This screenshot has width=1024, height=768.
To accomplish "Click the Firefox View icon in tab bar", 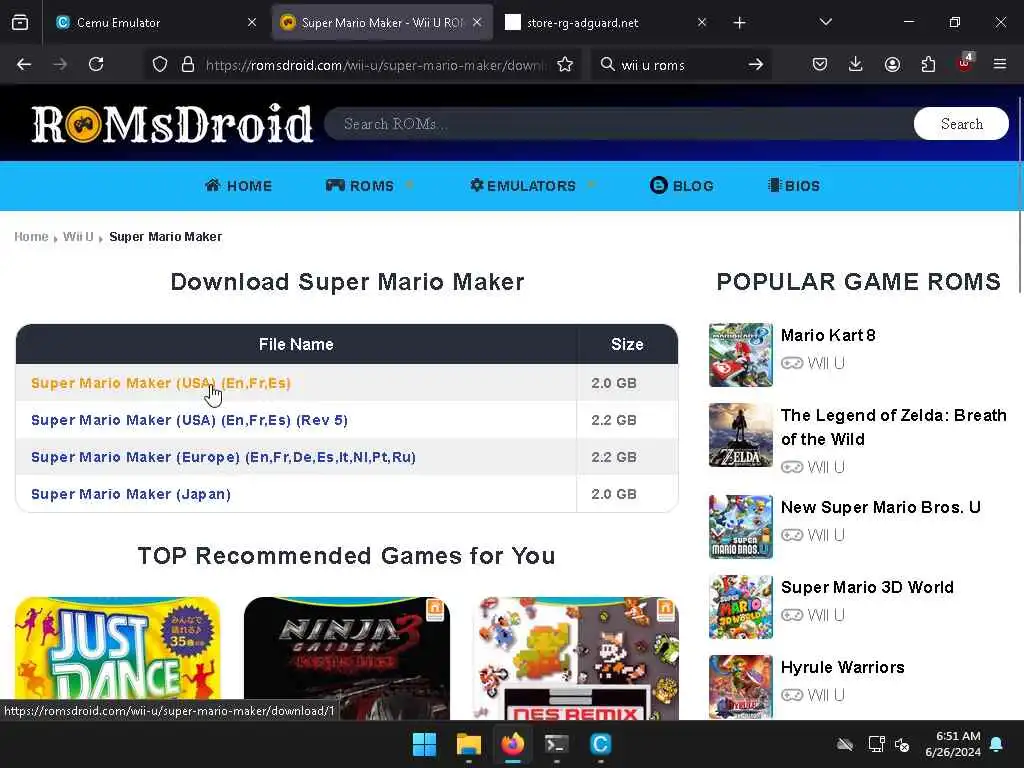I will (20, 22).
